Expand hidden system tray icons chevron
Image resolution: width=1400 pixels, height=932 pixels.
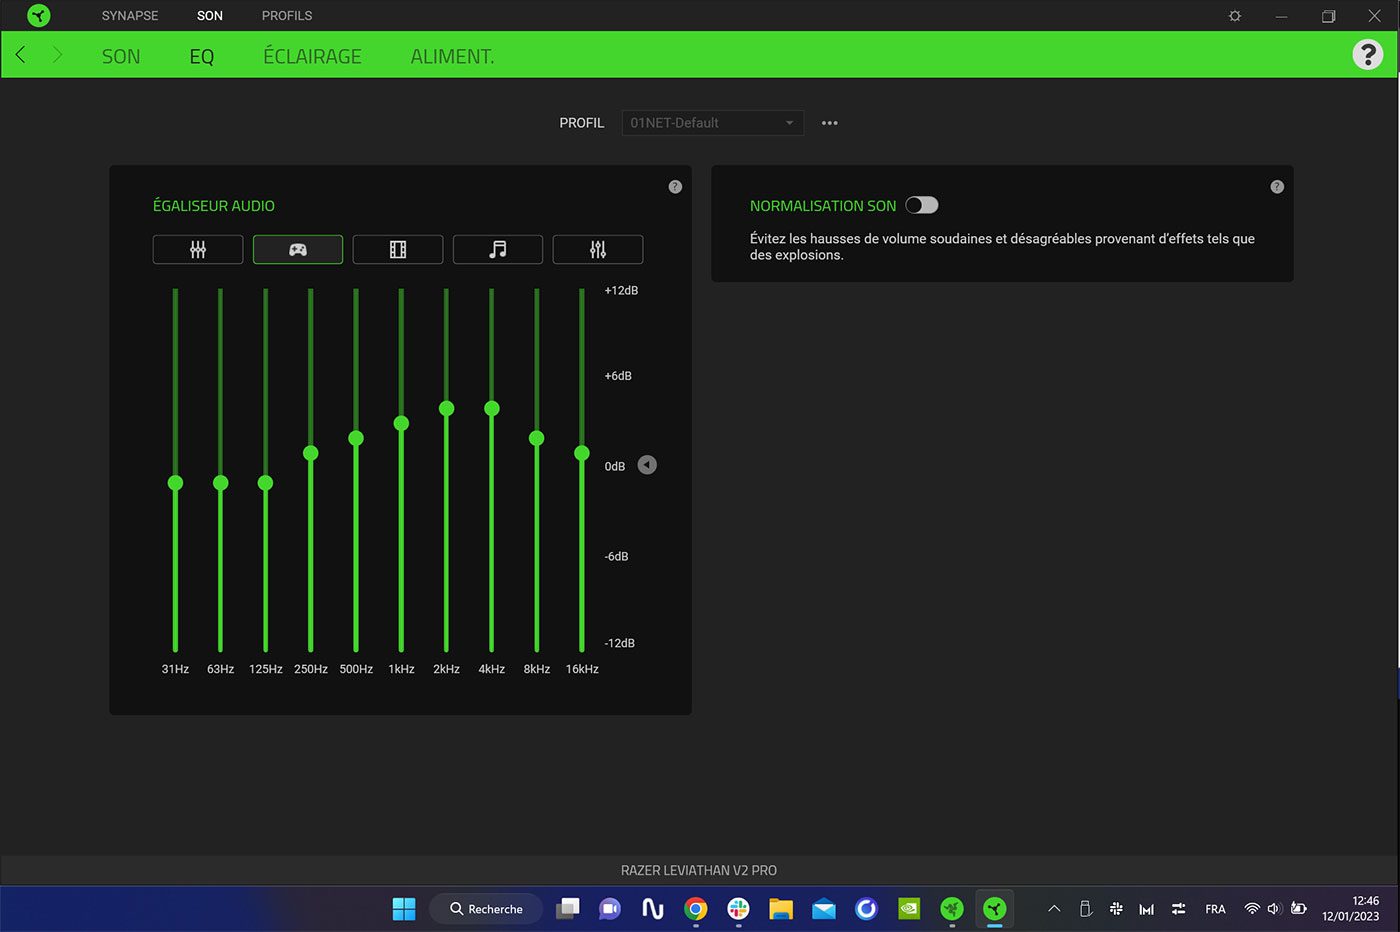pos(1054,909)
